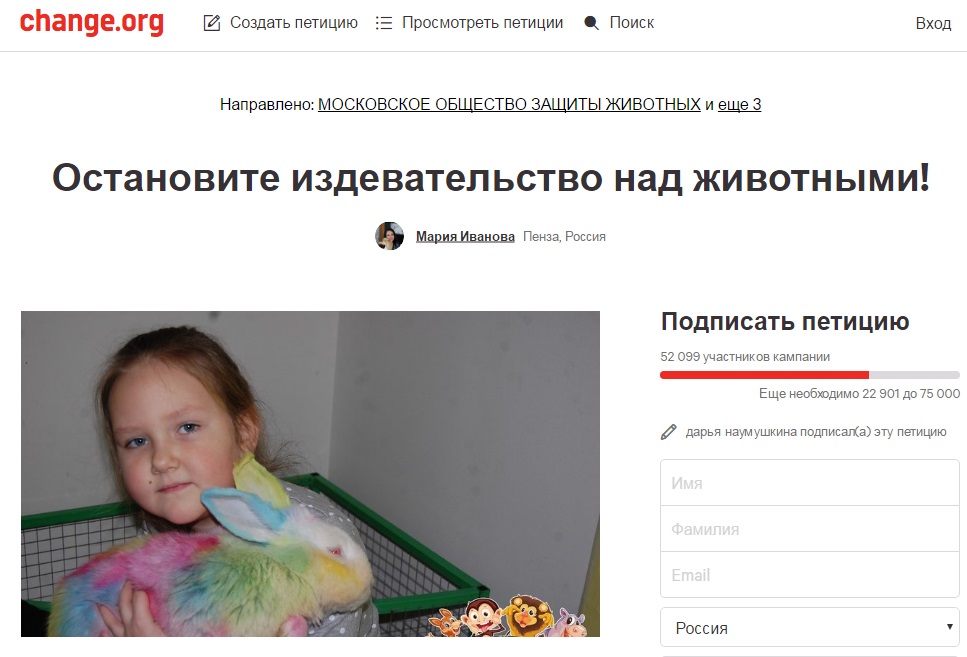Image resolution: width=967 pixels, height=657 pixels.
Task: Click the change.org logo
Action: (92, 22)
